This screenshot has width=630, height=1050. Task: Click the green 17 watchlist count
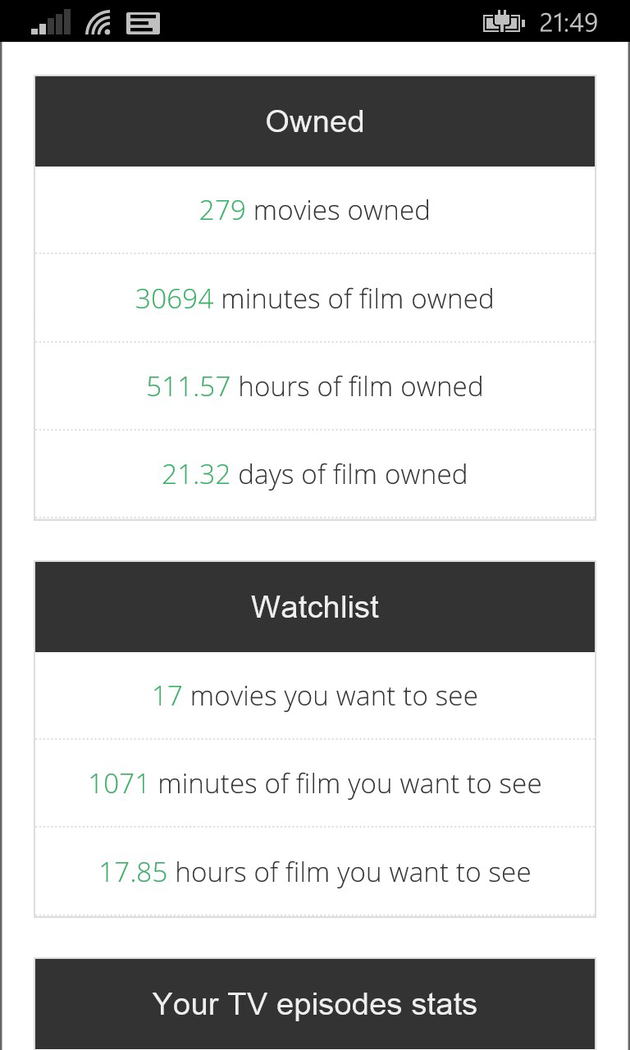[x=167, y=695]
